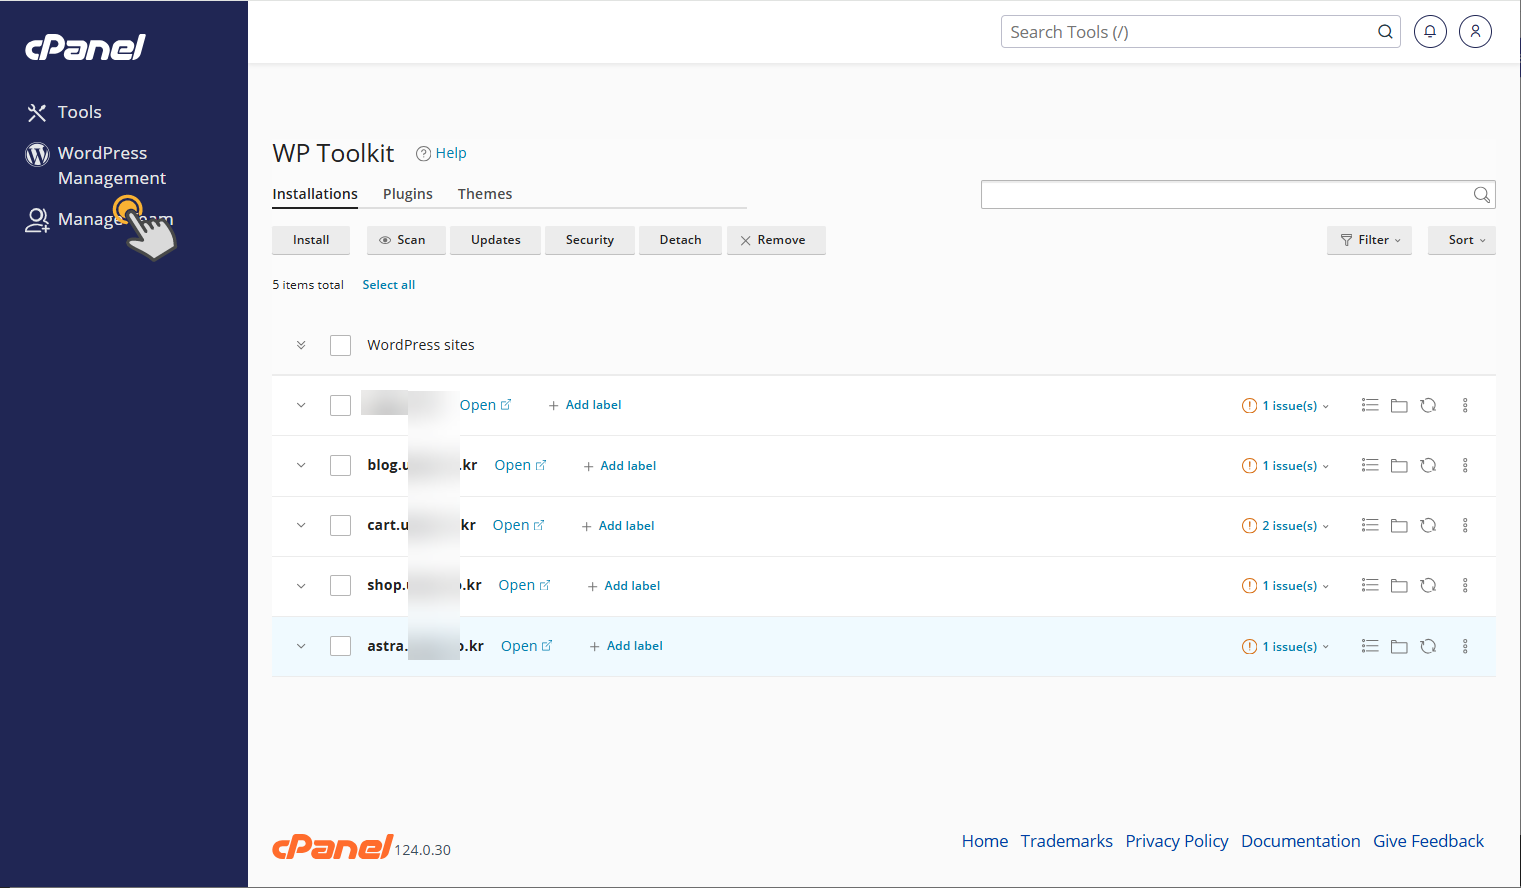Open the three-dot menu for cart site

click(1465, 525)
